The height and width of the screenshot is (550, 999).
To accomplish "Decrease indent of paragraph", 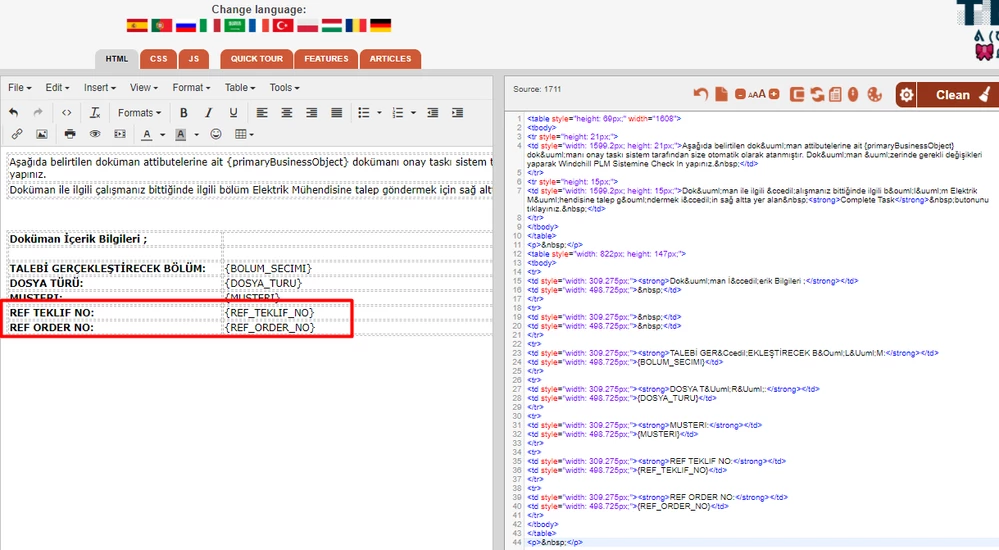I will pos(433,113).
